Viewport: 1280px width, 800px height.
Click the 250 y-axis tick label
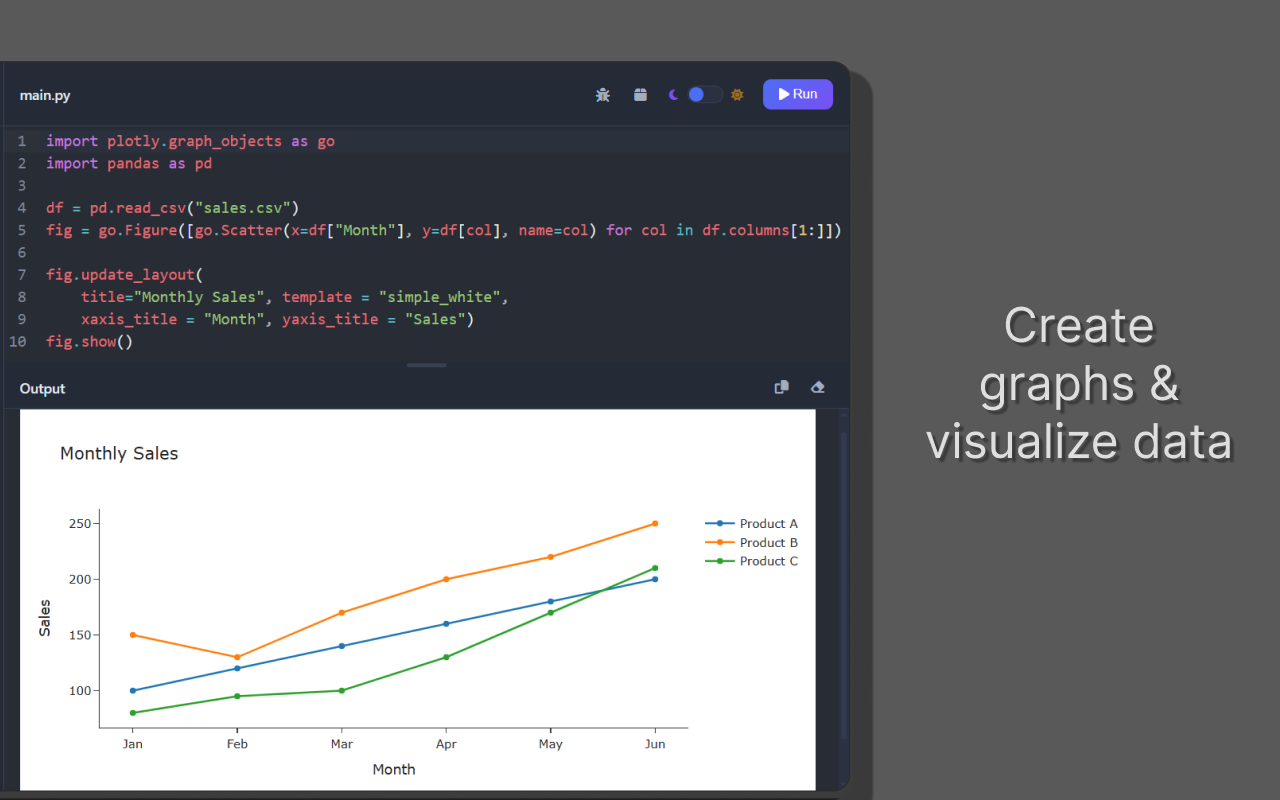click(x=80, y=524)
